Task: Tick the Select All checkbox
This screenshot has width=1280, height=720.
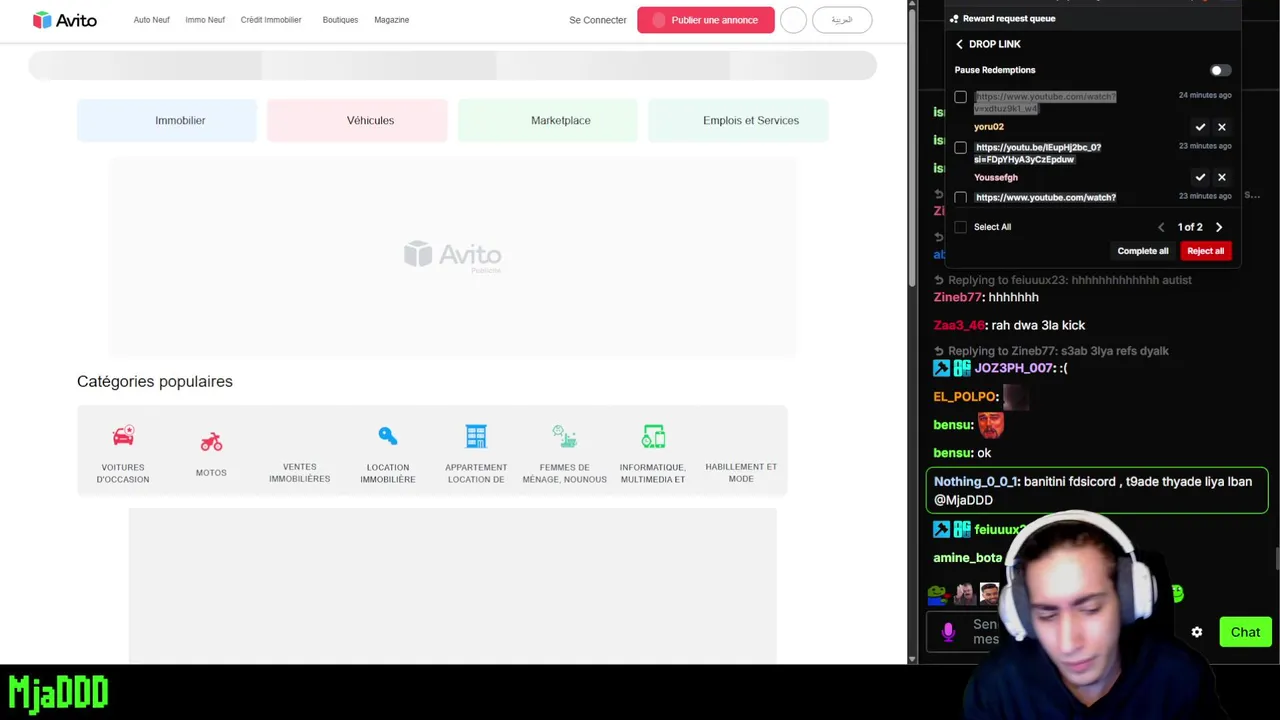Action: 960,227
